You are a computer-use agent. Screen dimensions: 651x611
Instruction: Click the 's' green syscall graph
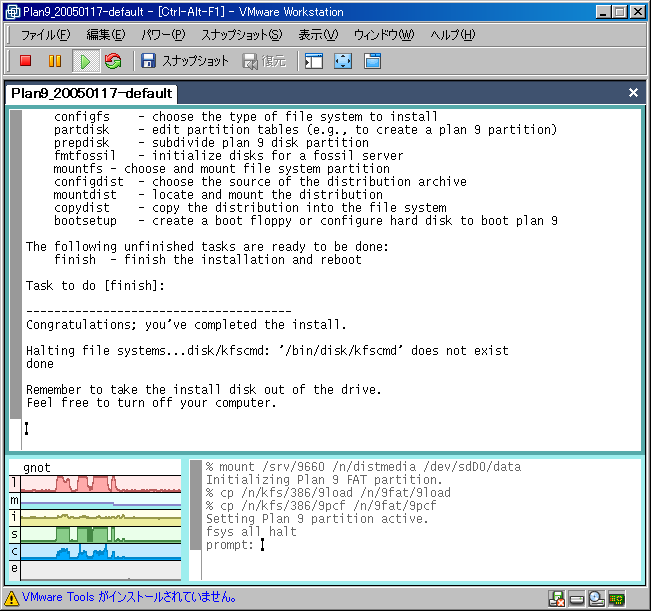pyautogui.click(x=101, y=535)
